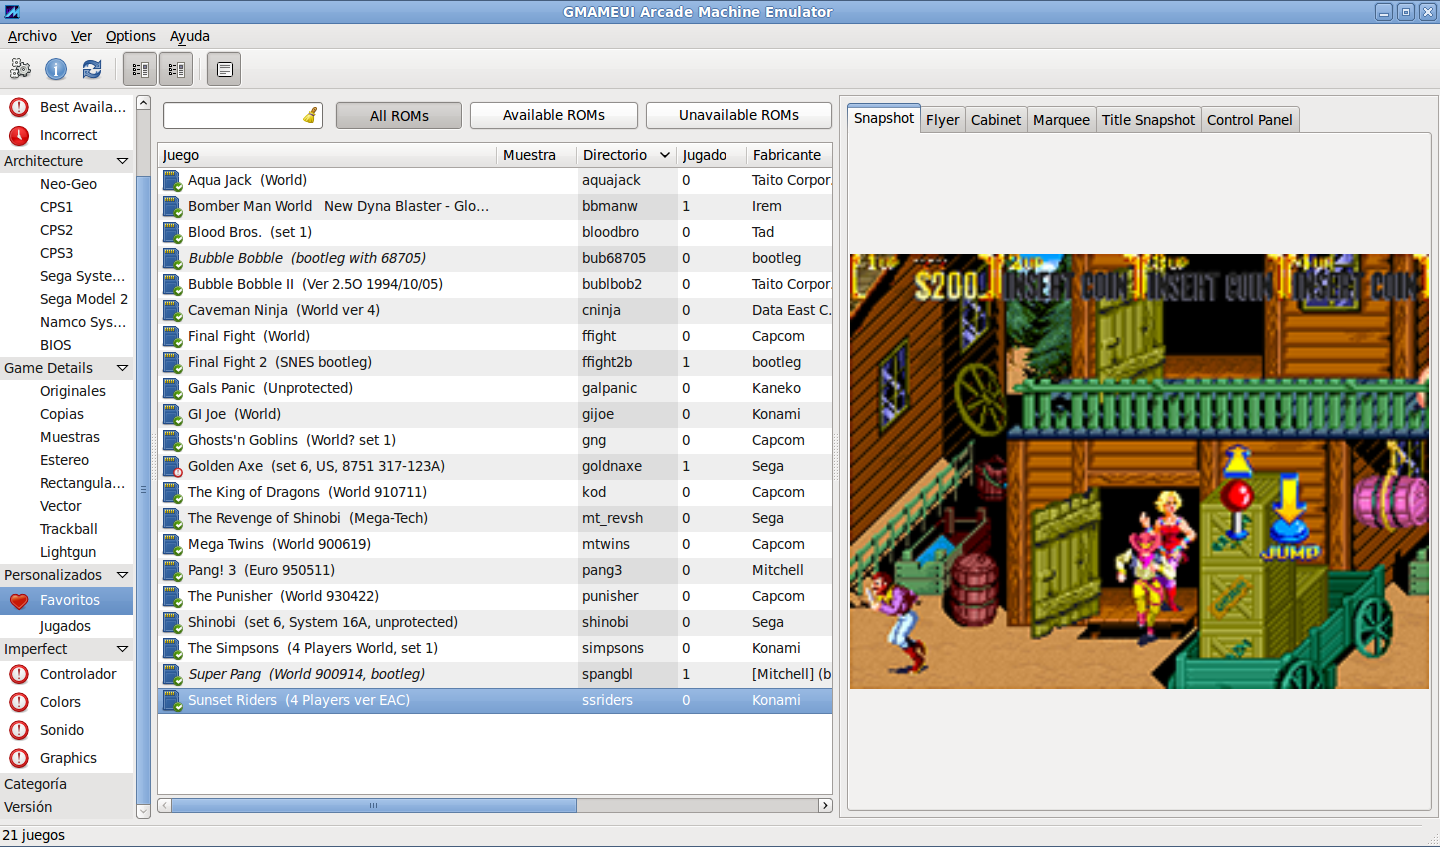Sort by the Muestra column header
The image size is (1440, 847).
pos(537,155)
